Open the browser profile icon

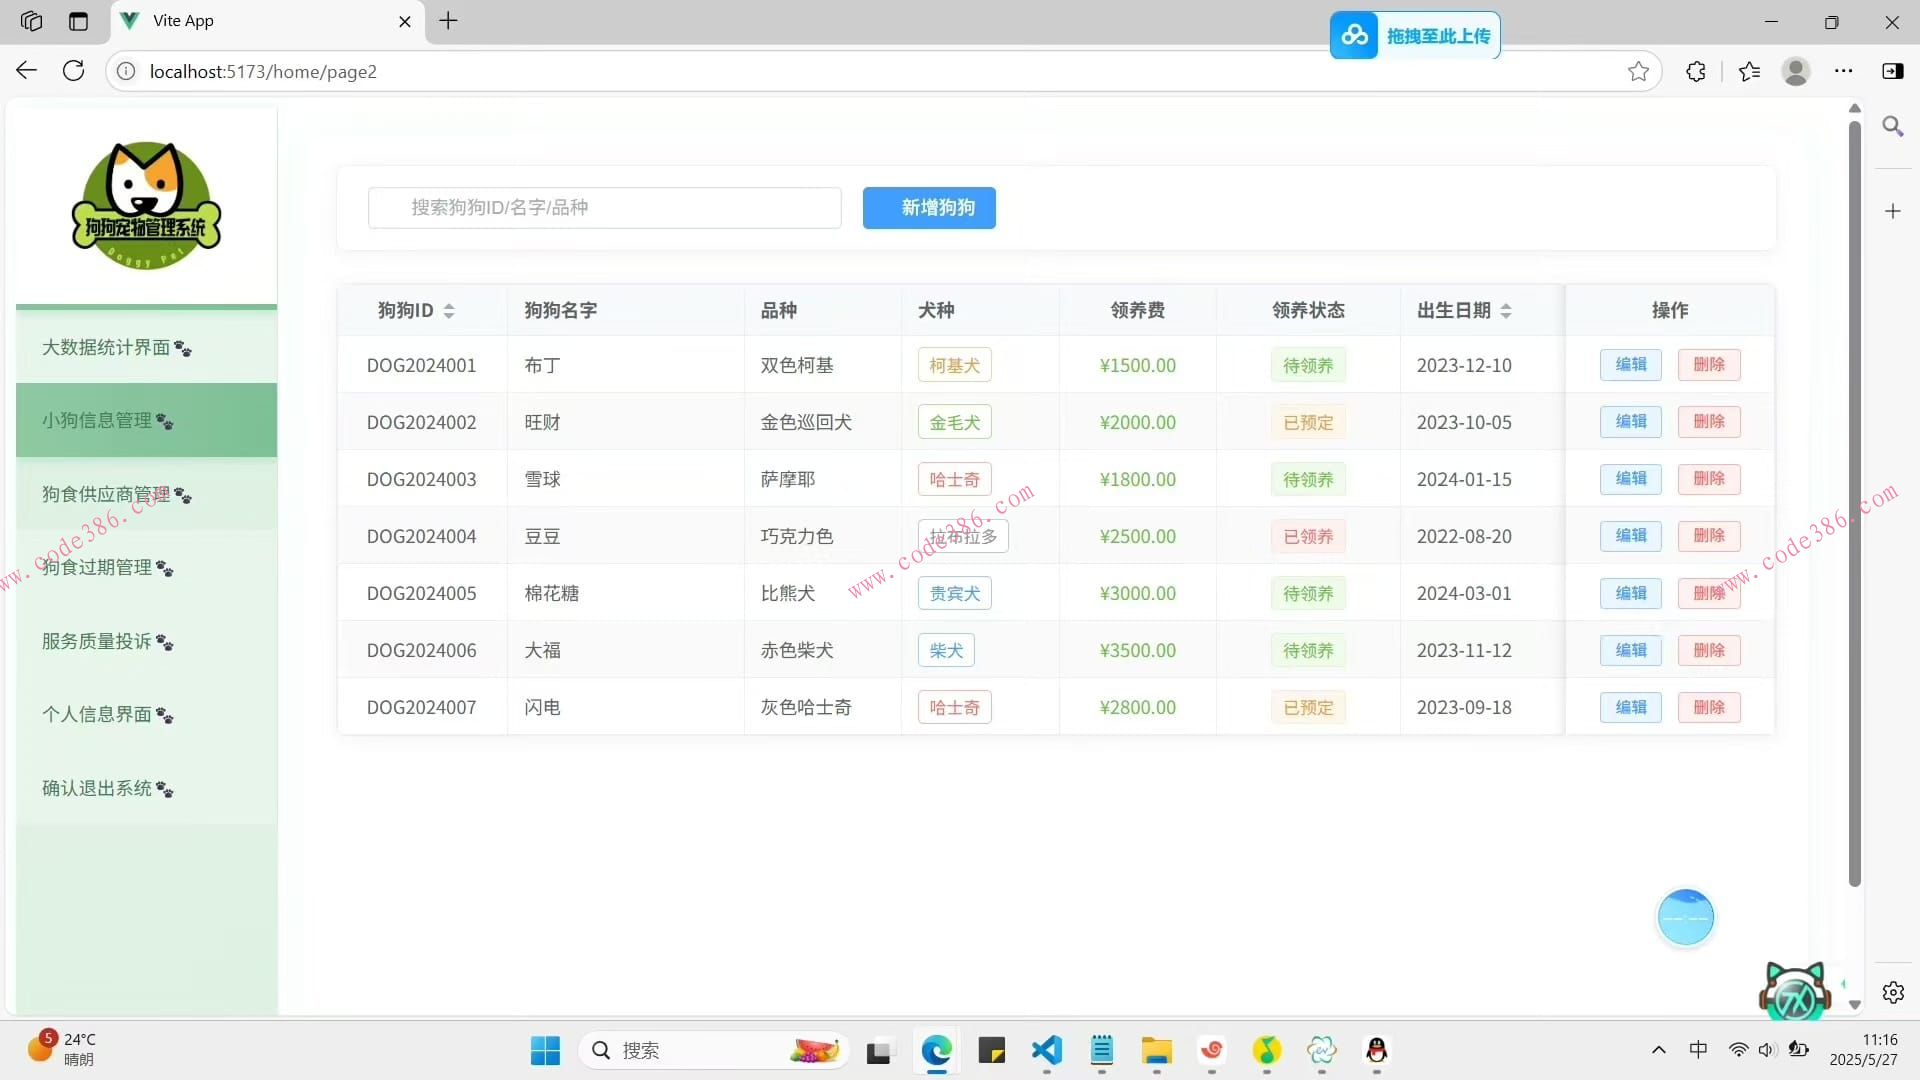coord(1797,71)
